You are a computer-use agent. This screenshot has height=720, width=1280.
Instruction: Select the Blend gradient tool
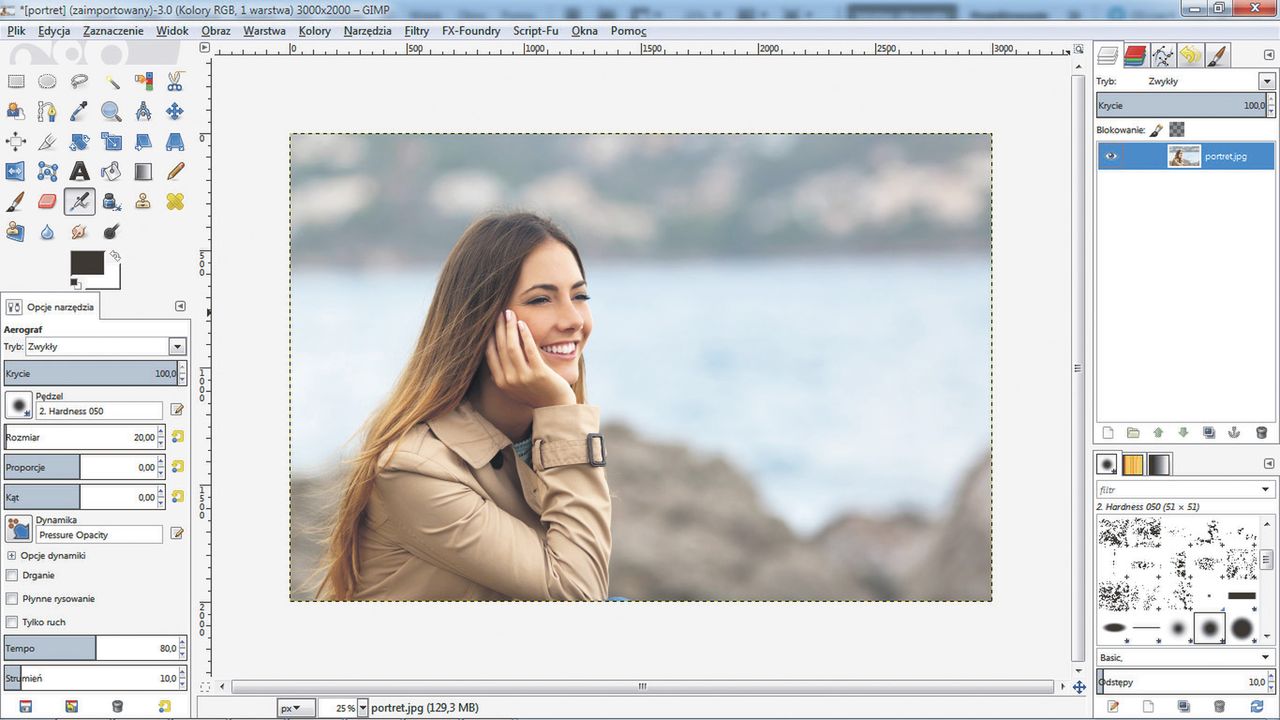click(x=143, y=172)
